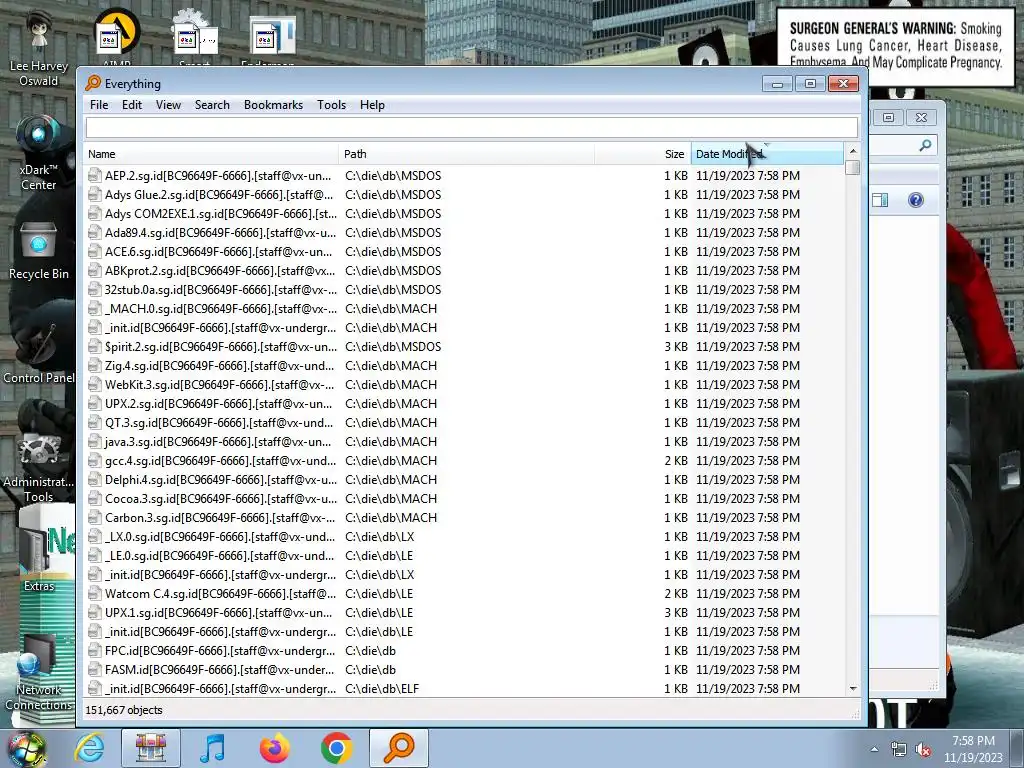Select the 32stub.0a.sg.id file icon
Image resolution: width=1024 pixels, height=768 pixels.
(95, 289)
